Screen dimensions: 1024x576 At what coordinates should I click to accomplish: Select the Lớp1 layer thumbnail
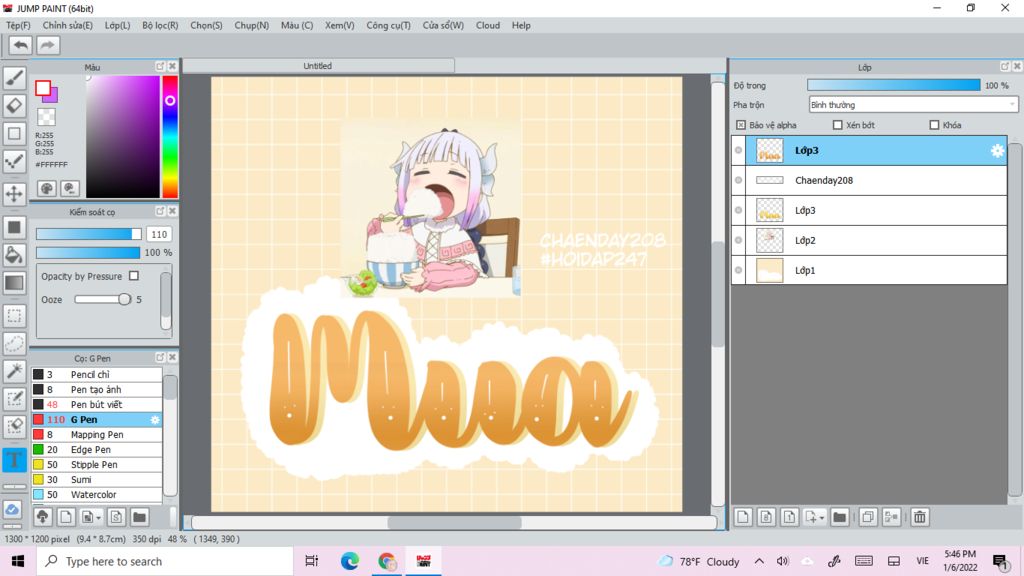coord(769,270)
